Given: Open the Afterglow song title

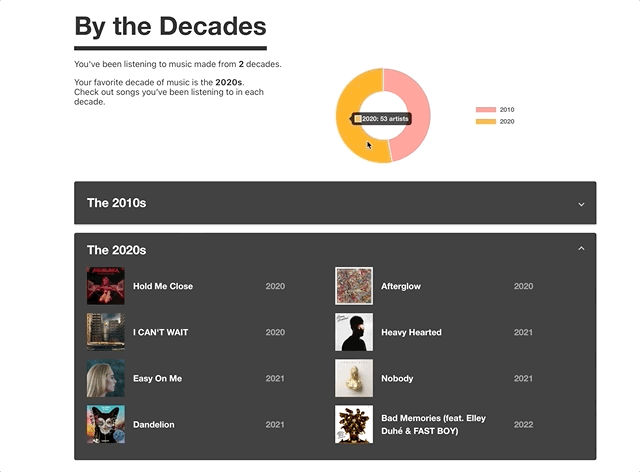Looking at the screenshot, I should pyautogui.click(x=401, y=286).
